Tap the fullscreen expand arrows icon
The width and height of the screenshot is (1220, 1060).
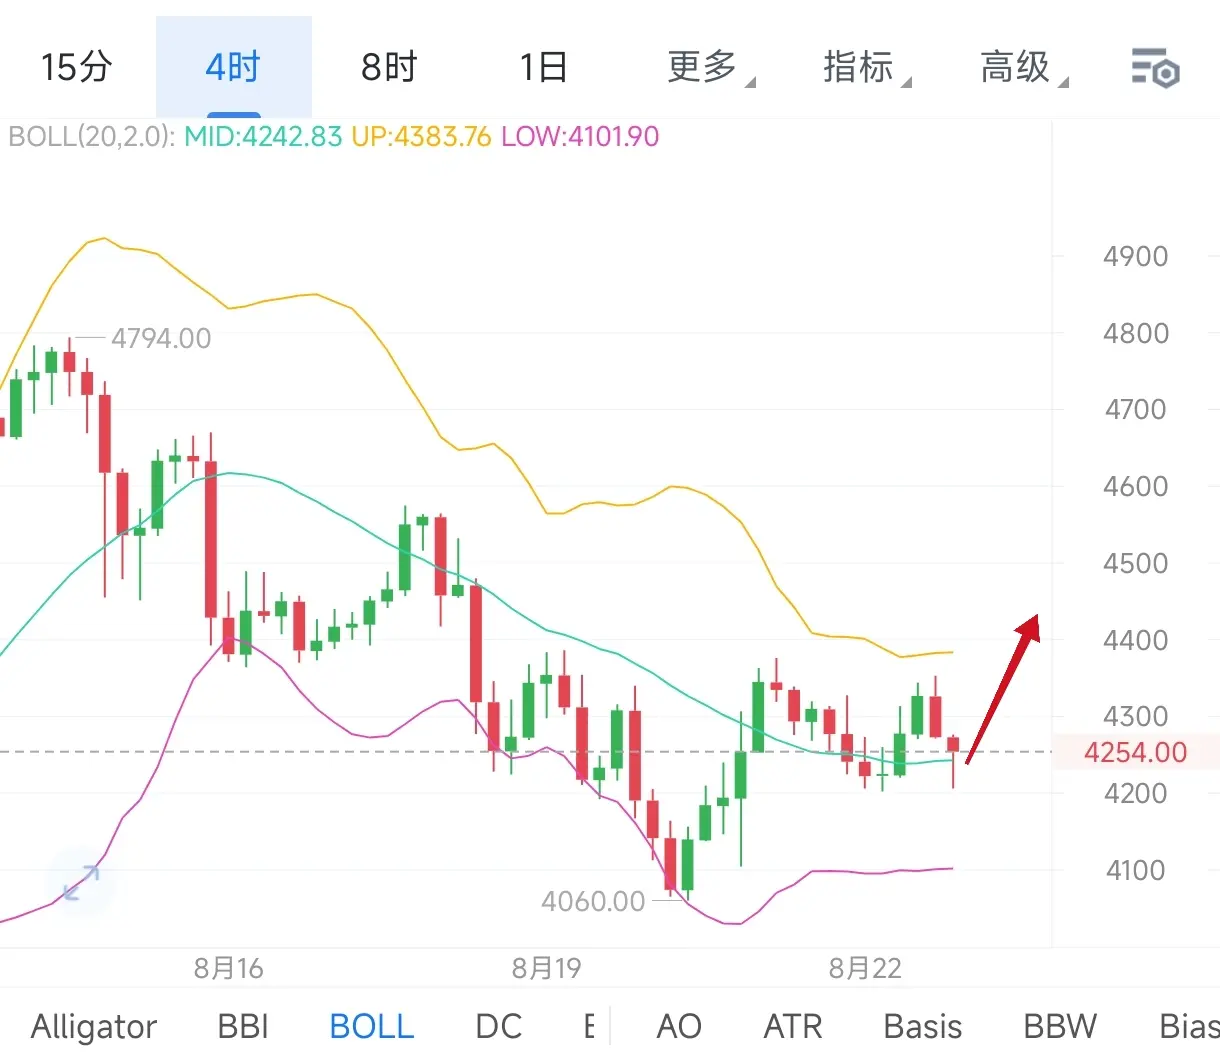(x=81, y=882)
